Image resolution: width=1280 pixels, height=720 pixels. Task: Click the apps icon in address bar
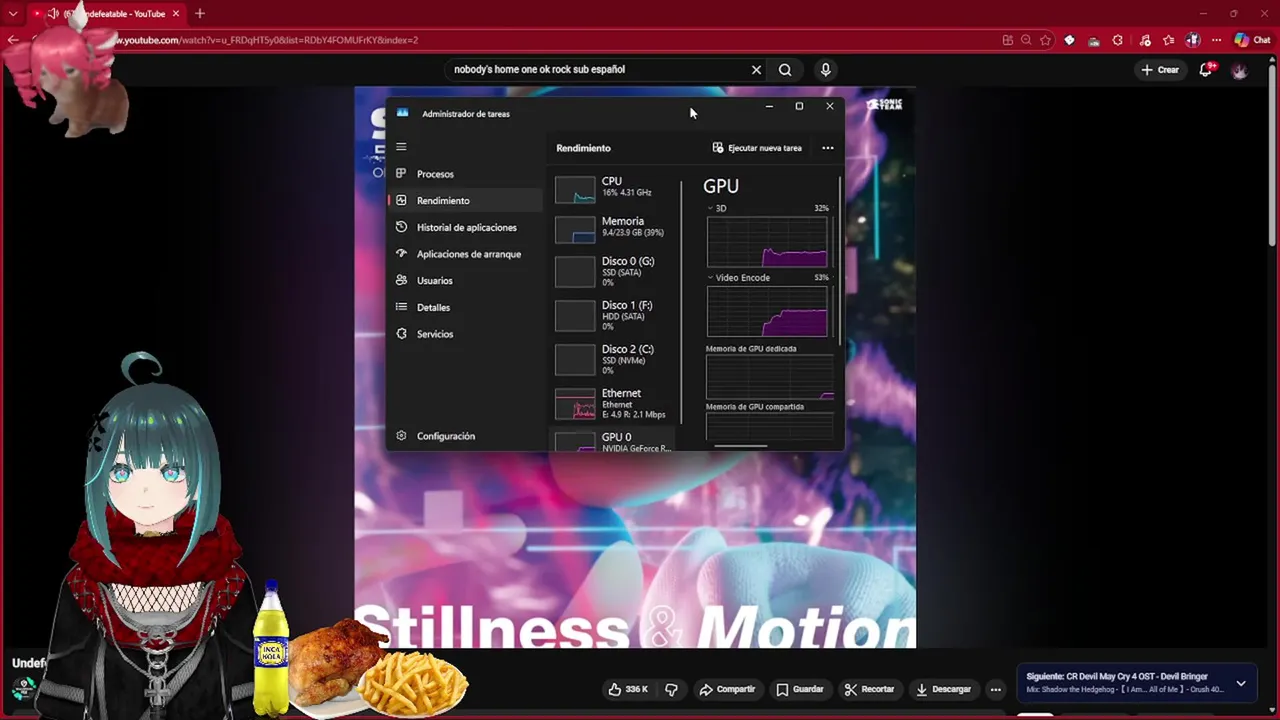[x=1008, y=40]
